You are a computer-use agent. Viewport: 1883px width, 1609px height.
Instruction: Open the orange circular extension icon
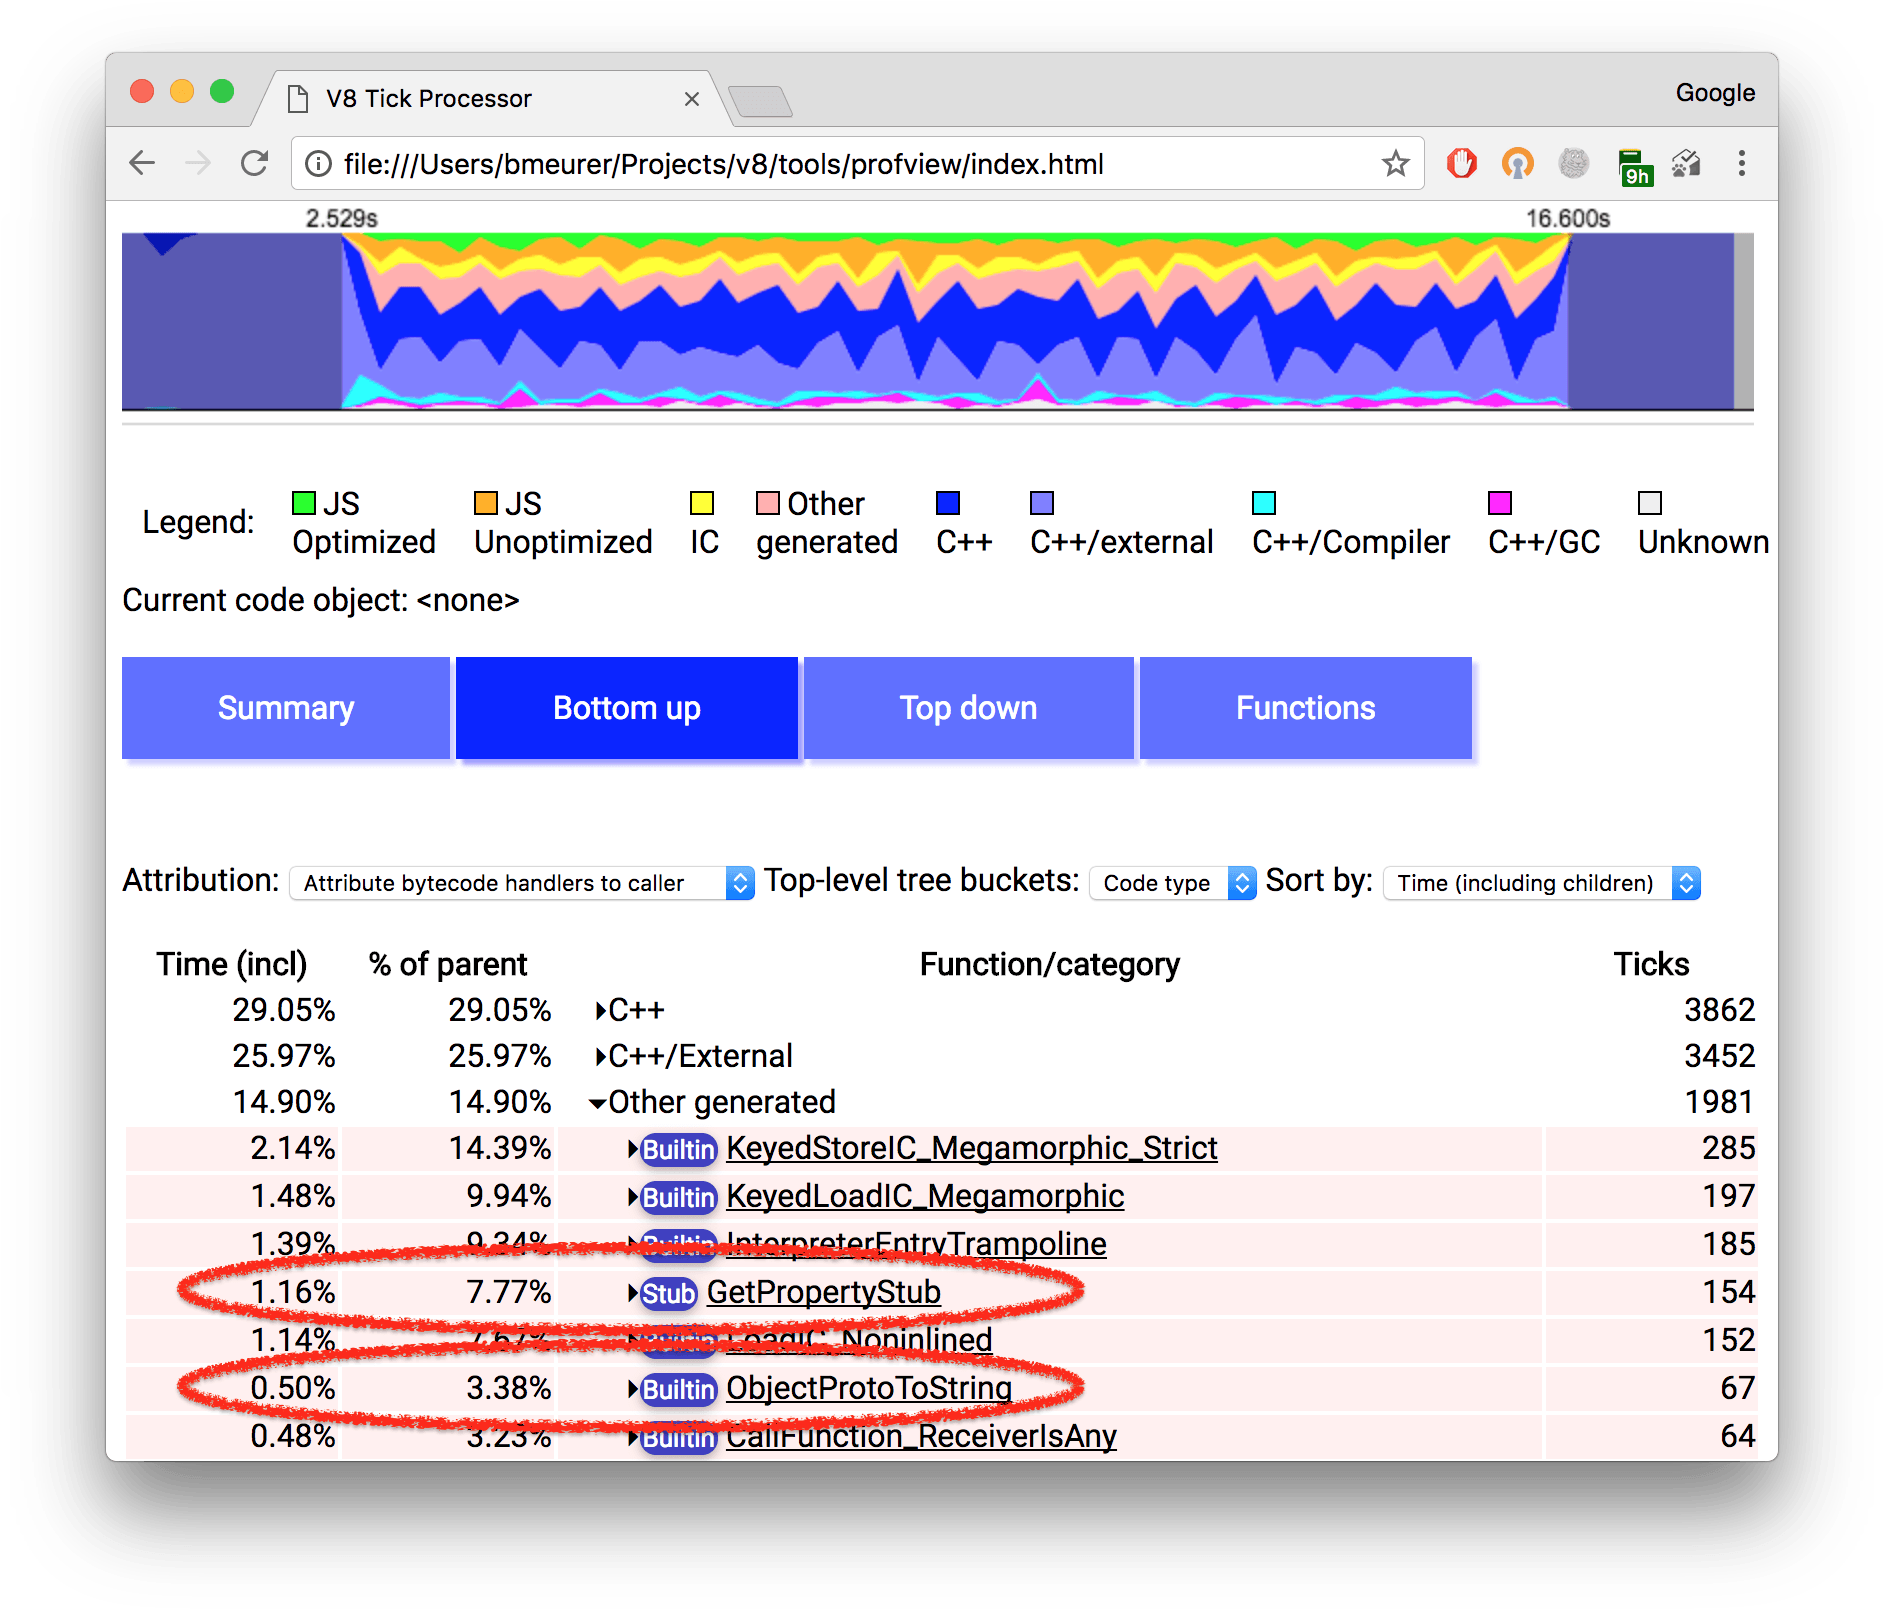[1517, 163]
